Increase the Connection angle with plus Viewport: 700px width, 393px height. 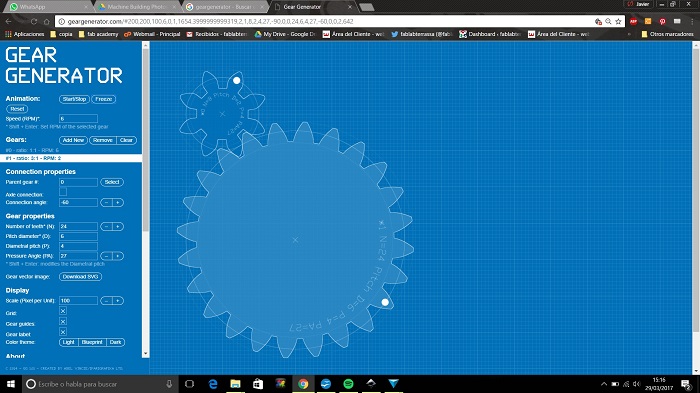pos(118,203)
